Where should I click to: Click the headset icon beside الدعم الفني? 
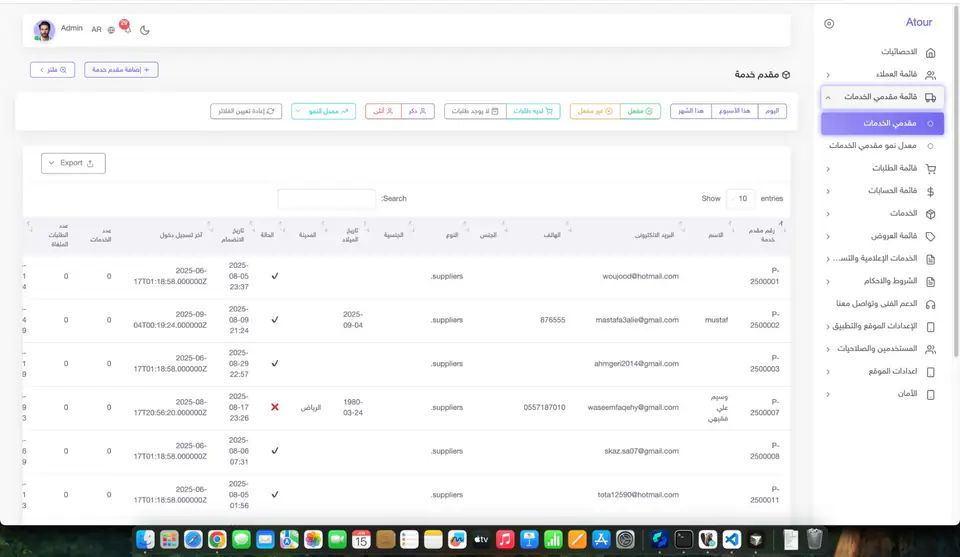point(930,304)
